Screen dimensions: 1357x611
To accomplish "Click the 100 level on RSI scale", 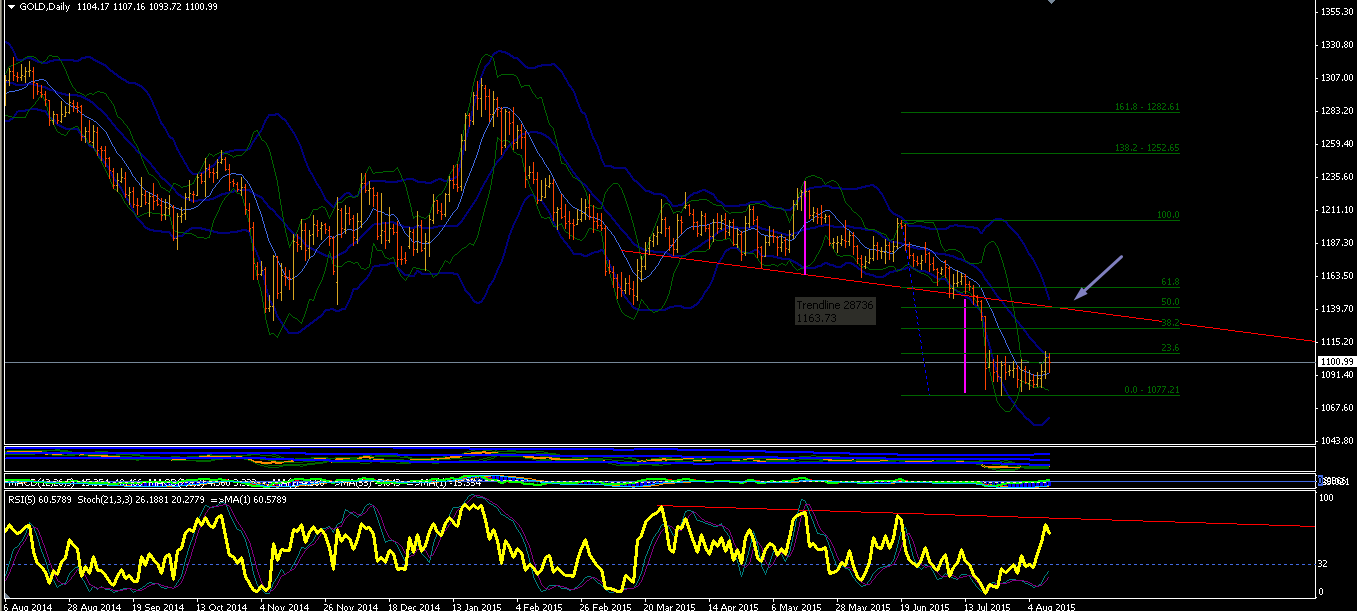I will [1324, 497].
